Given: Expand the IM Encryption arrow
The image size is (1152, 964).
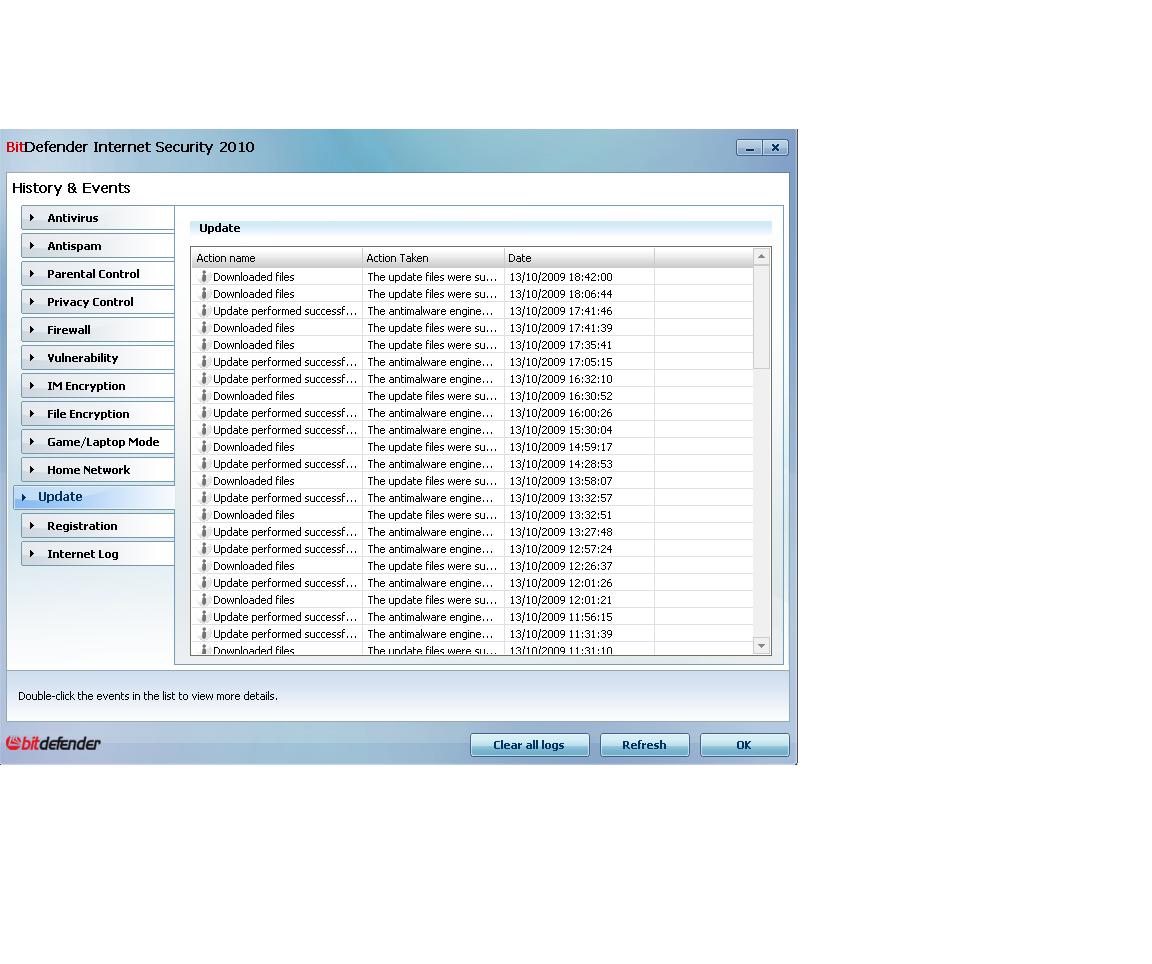Looking at the screenshot, I should [32, 385].
